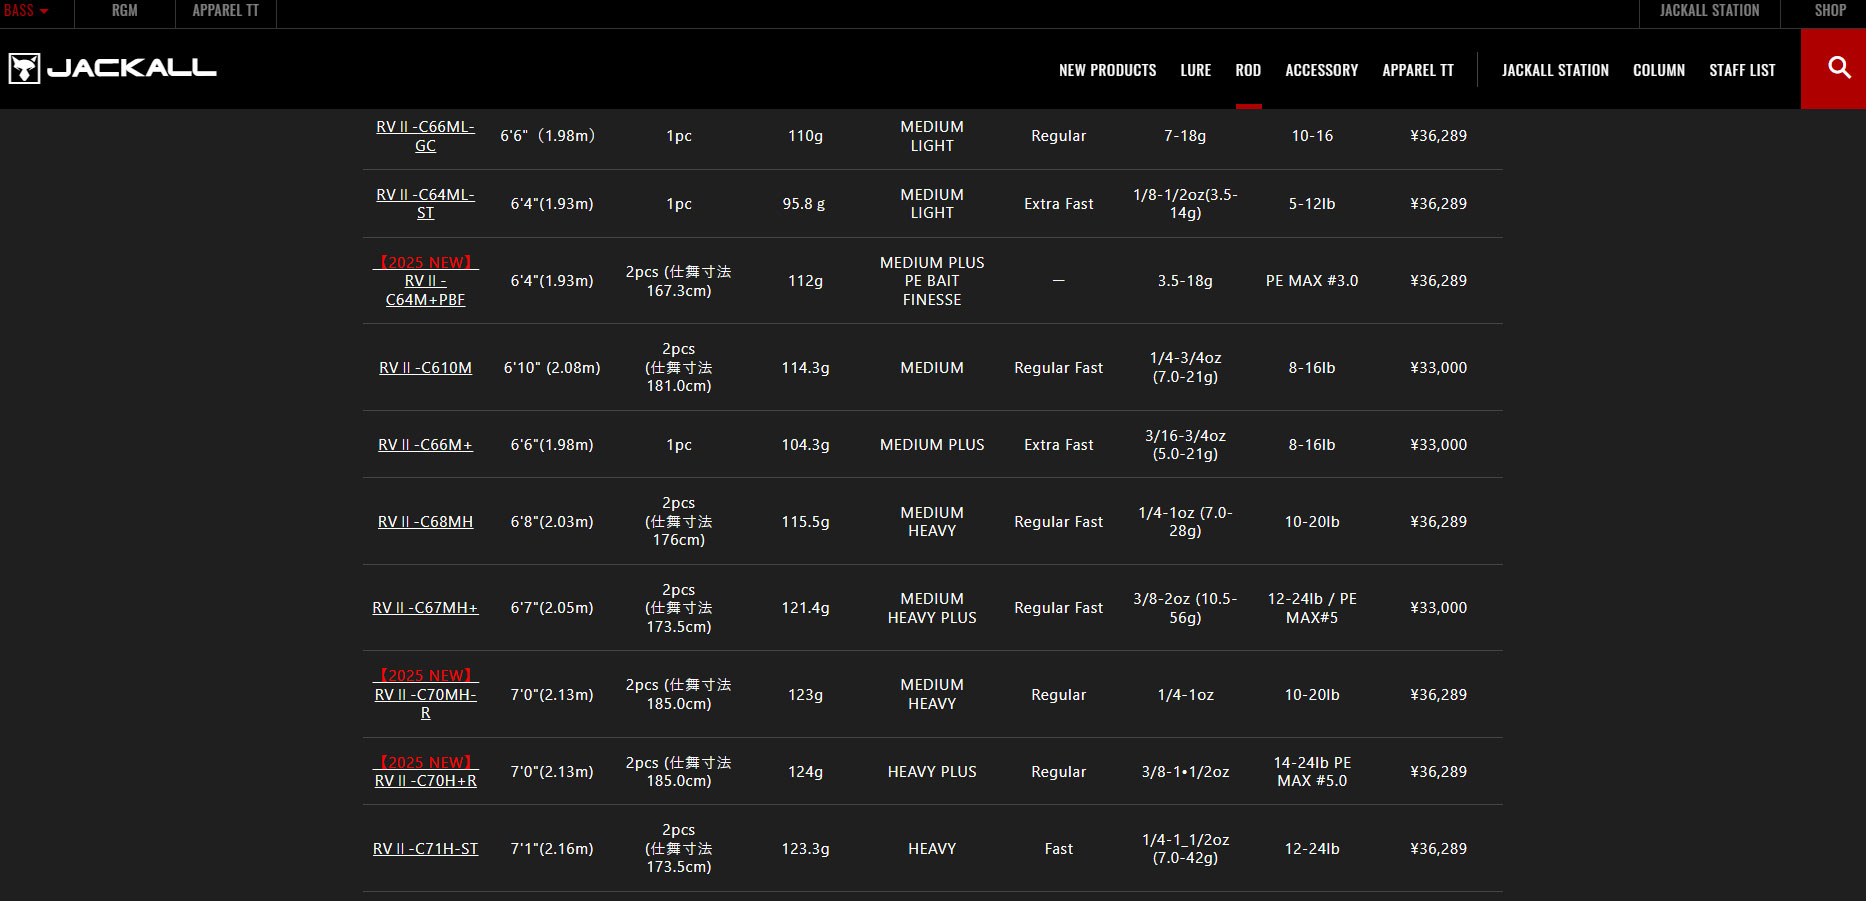Click the 6'8"(2.03m) length cell
Screen dimensions: 1866x901
[x=552, y=522]
